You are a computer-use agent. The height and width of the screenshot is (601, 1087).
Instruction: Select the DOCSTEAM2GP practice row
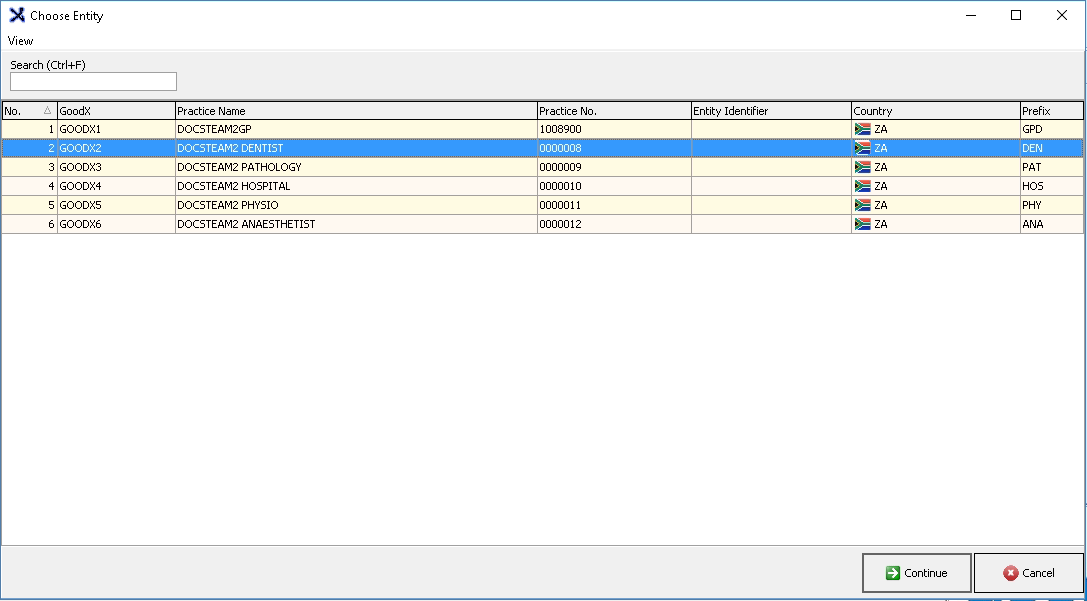point(355,129)
